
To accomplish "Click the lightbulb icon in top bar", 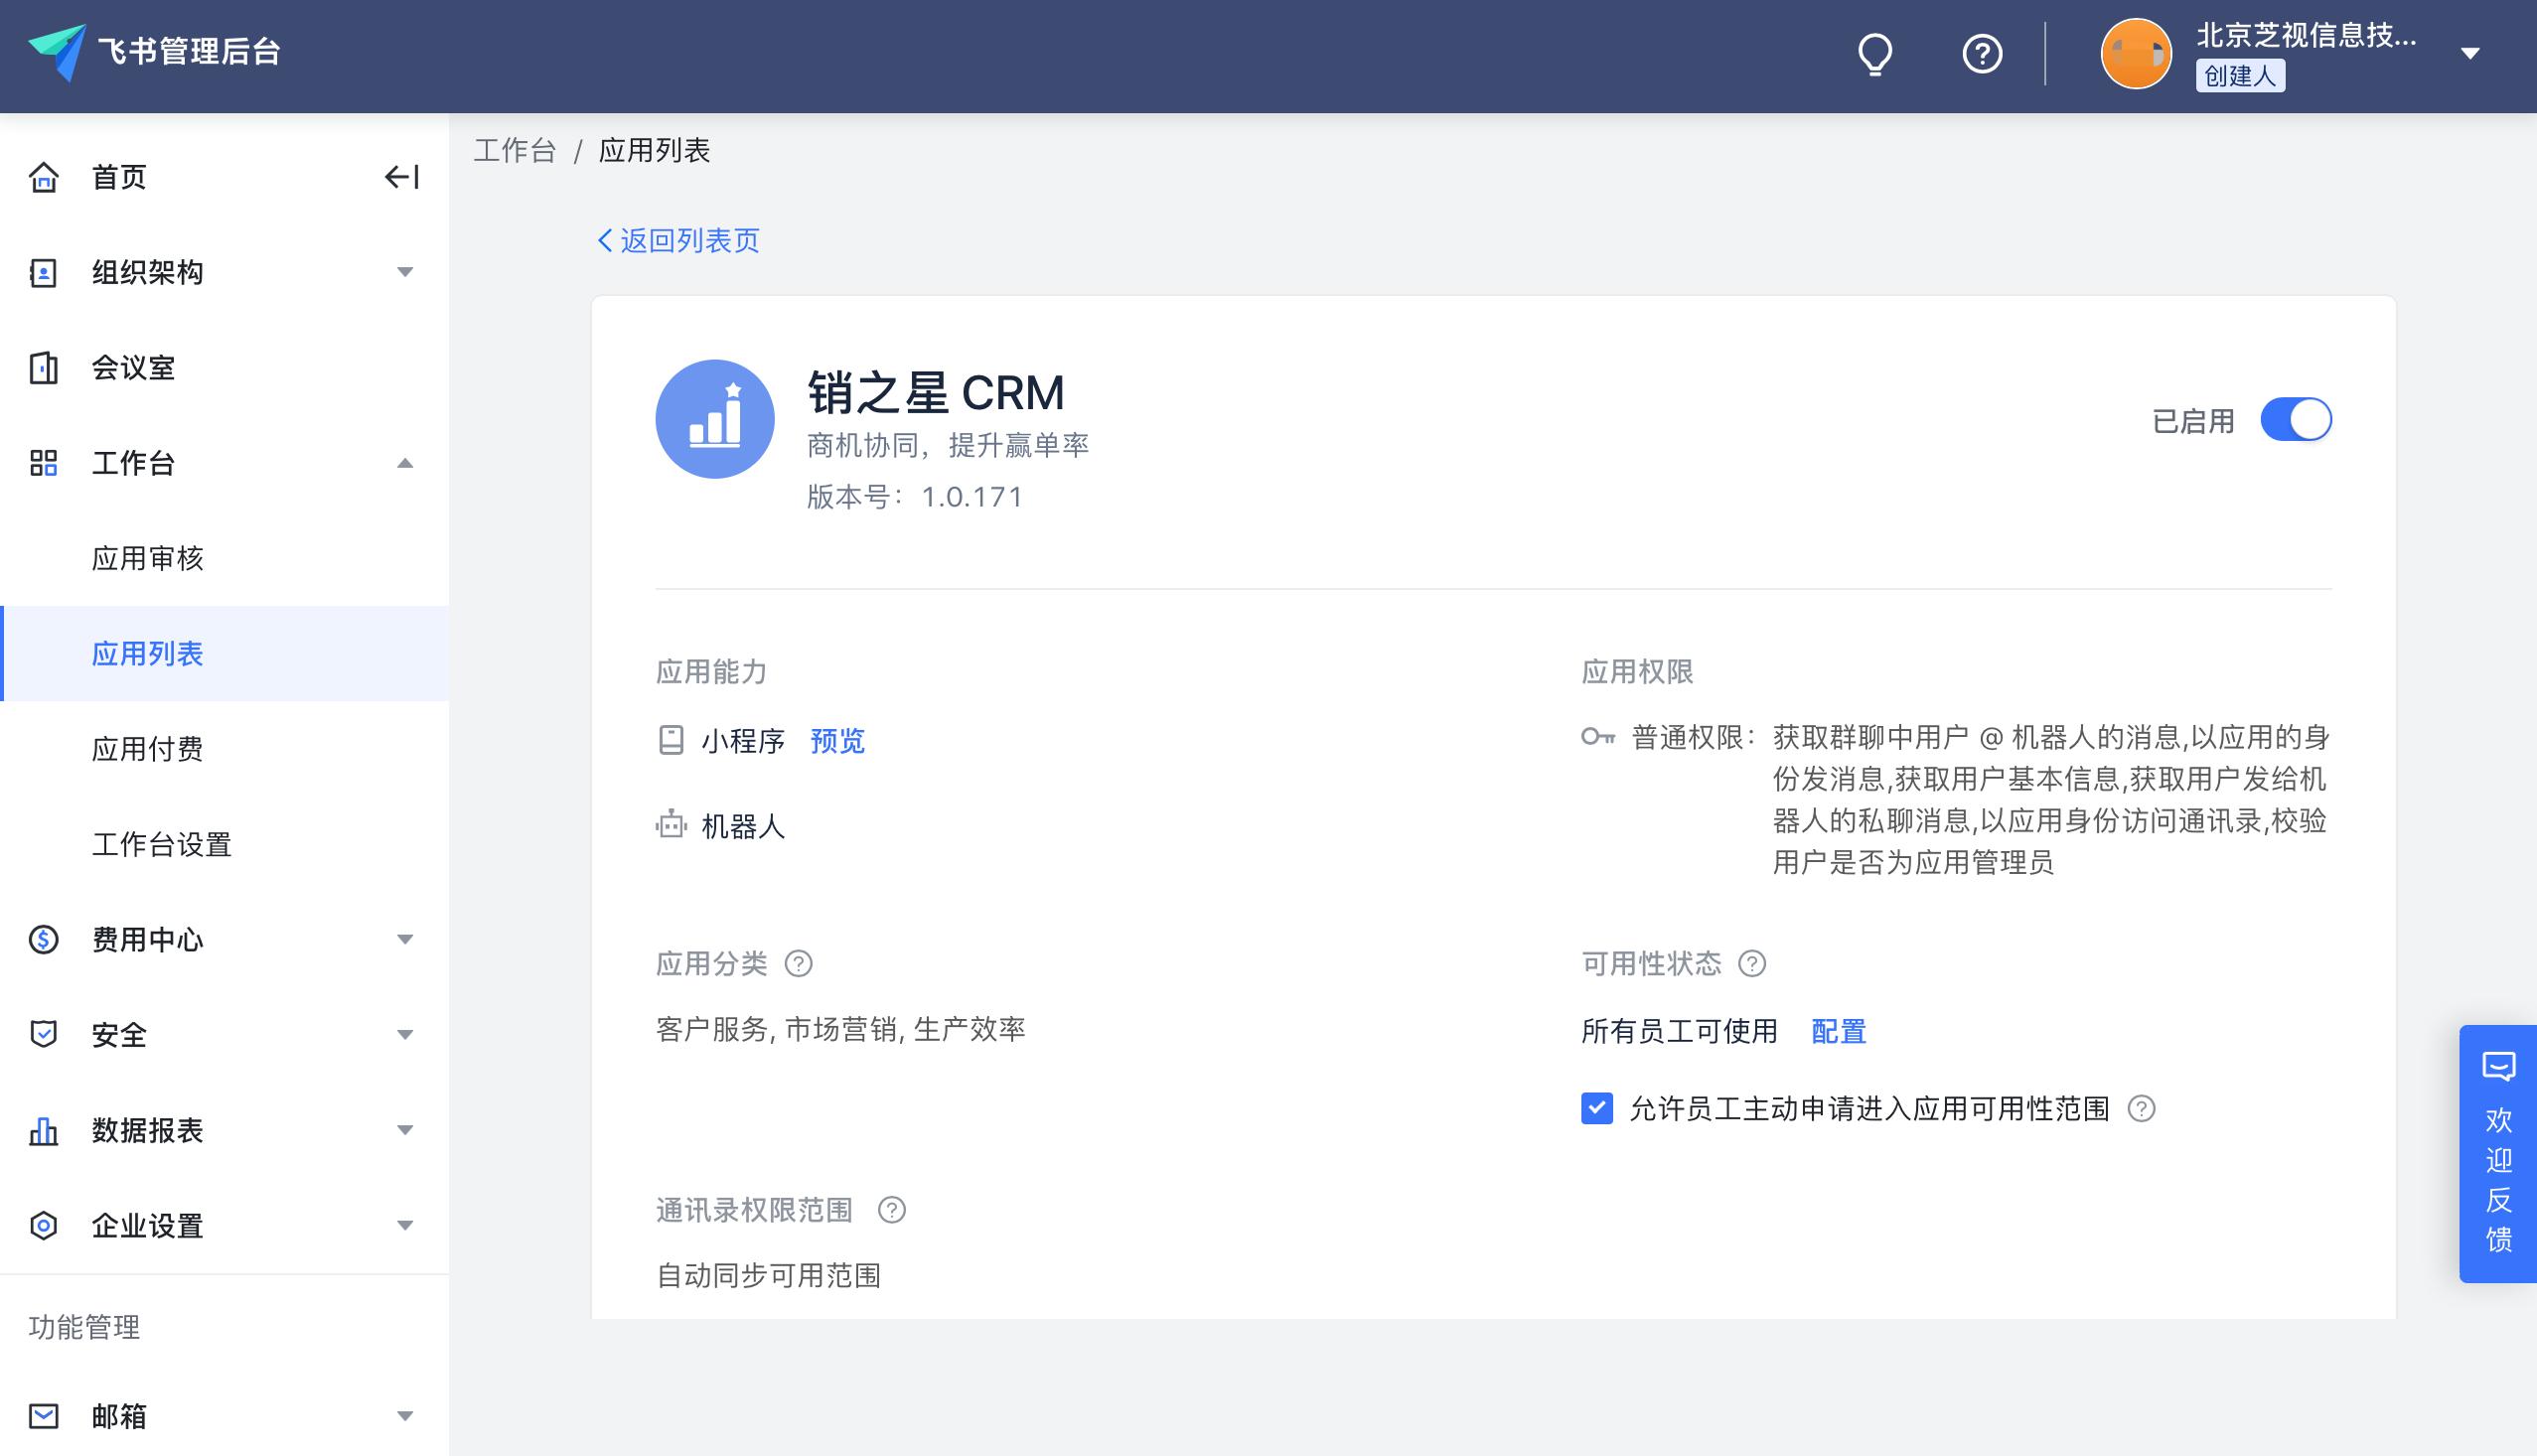I will coord(1872,55).
